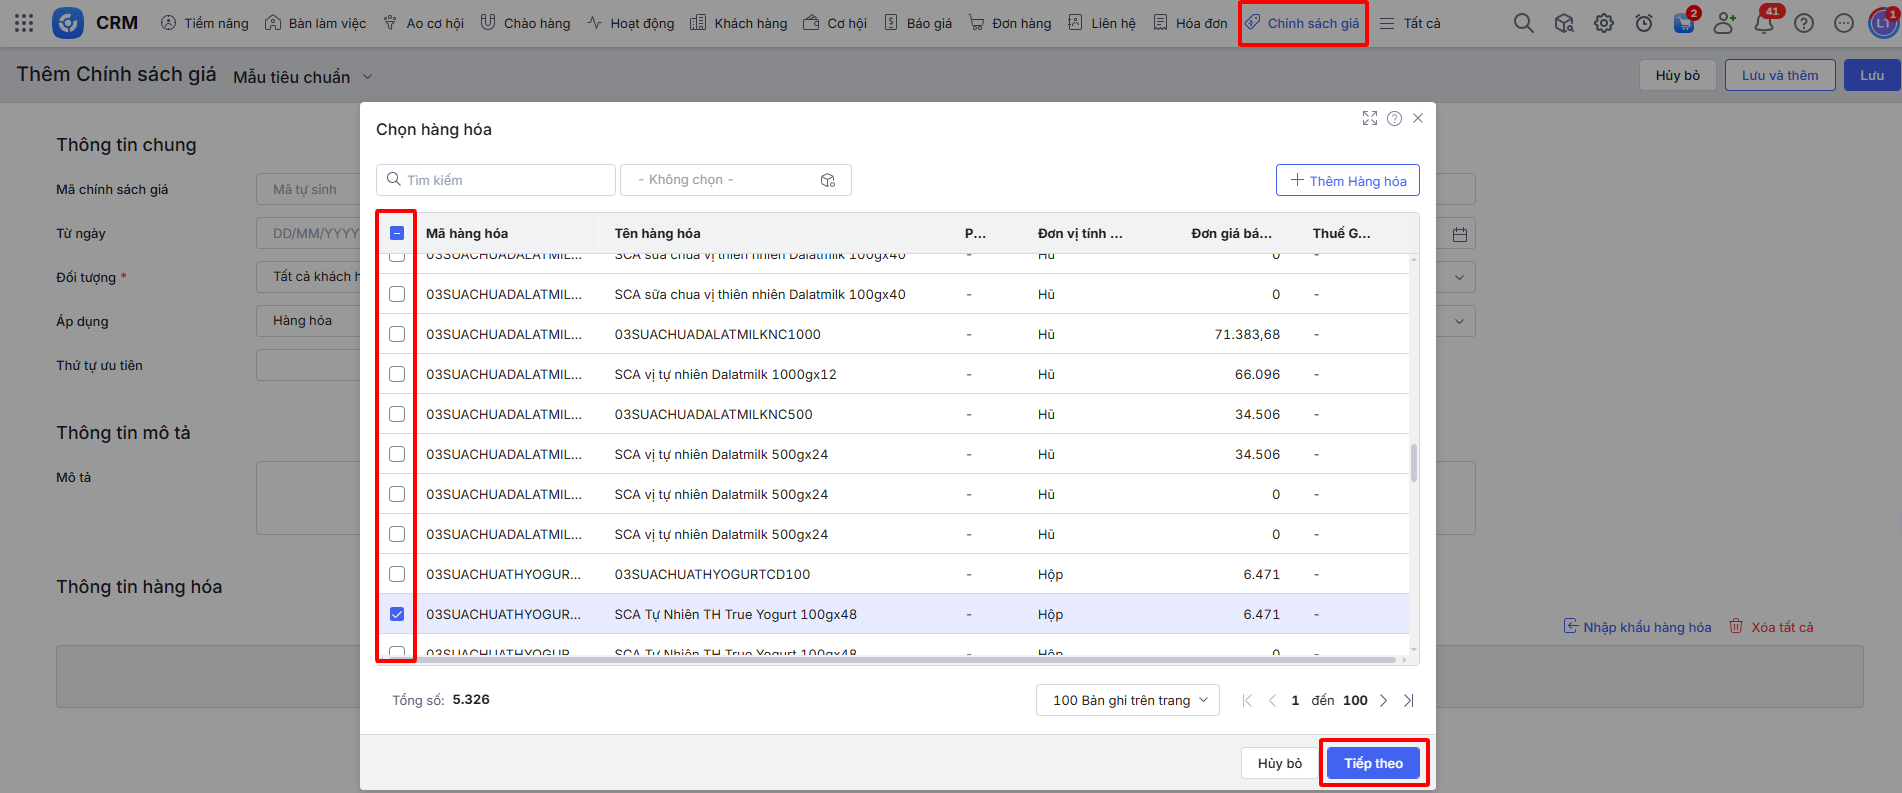Toggle the select-all checkbox in table header

pos(397,233)
